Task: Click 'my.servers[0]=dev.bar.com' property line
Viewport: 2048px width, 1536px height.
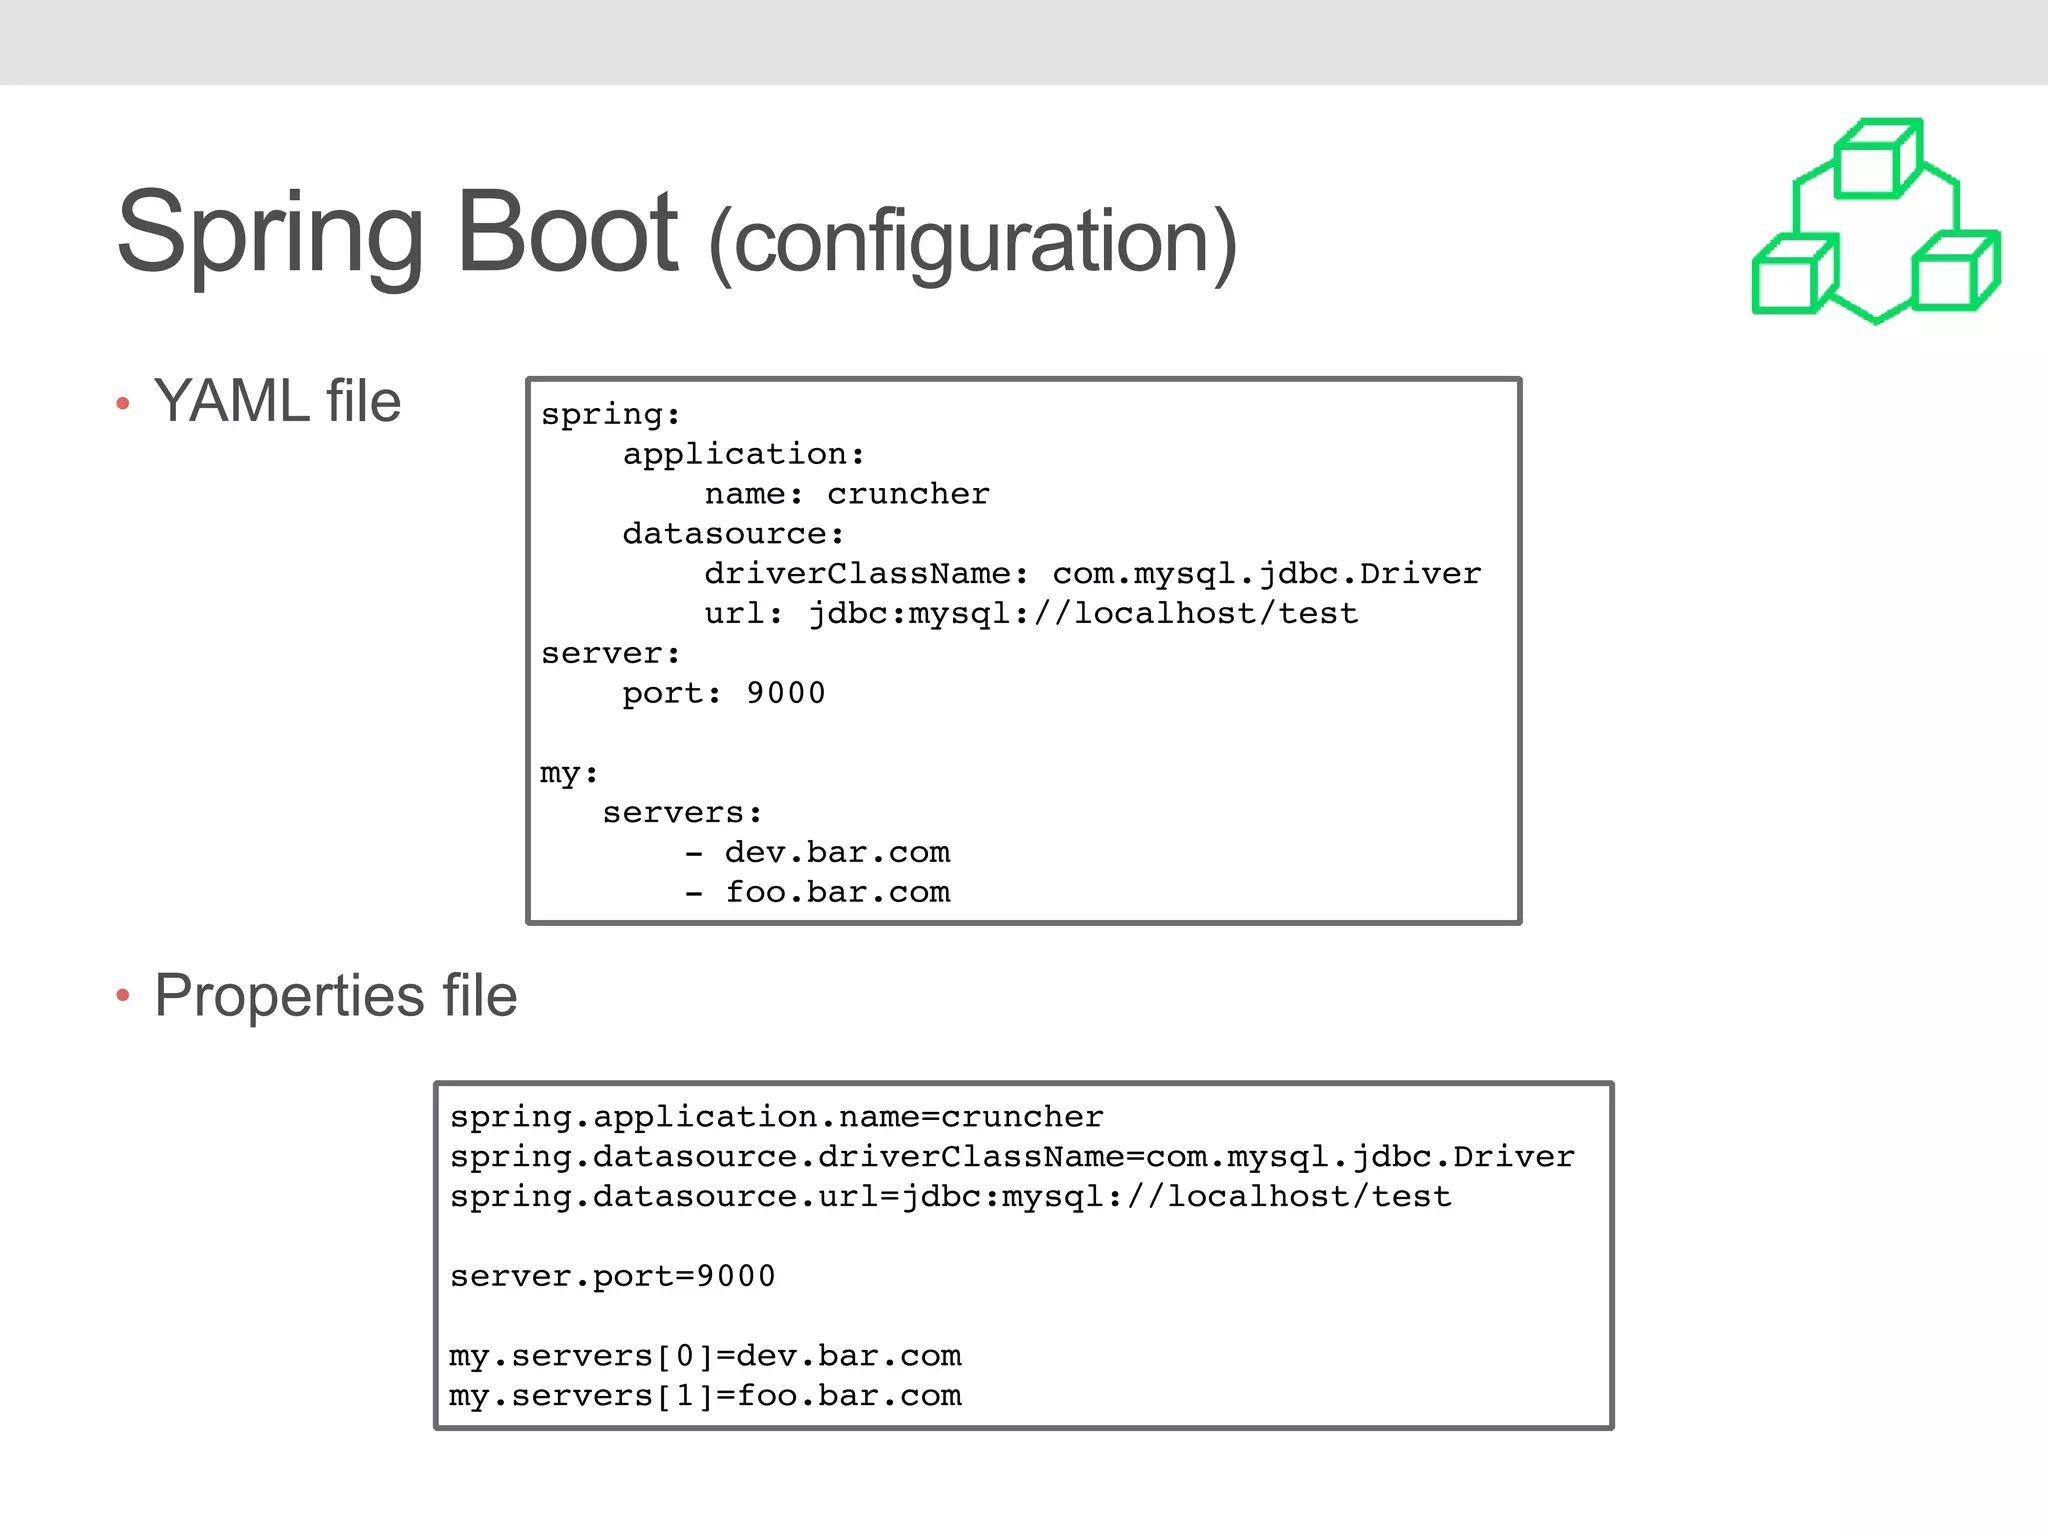Action: point(705,1357)
